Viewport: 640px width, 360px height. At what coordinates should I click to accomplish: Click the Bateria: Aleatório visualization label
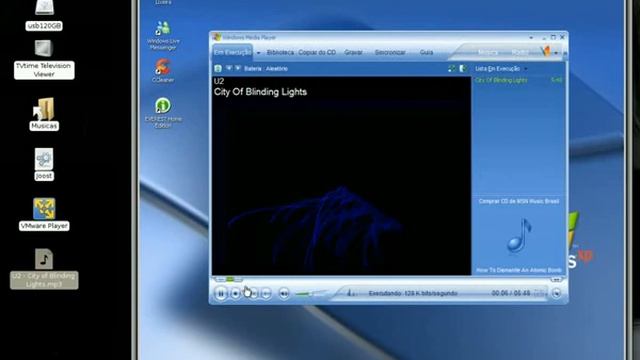point(266,69)
